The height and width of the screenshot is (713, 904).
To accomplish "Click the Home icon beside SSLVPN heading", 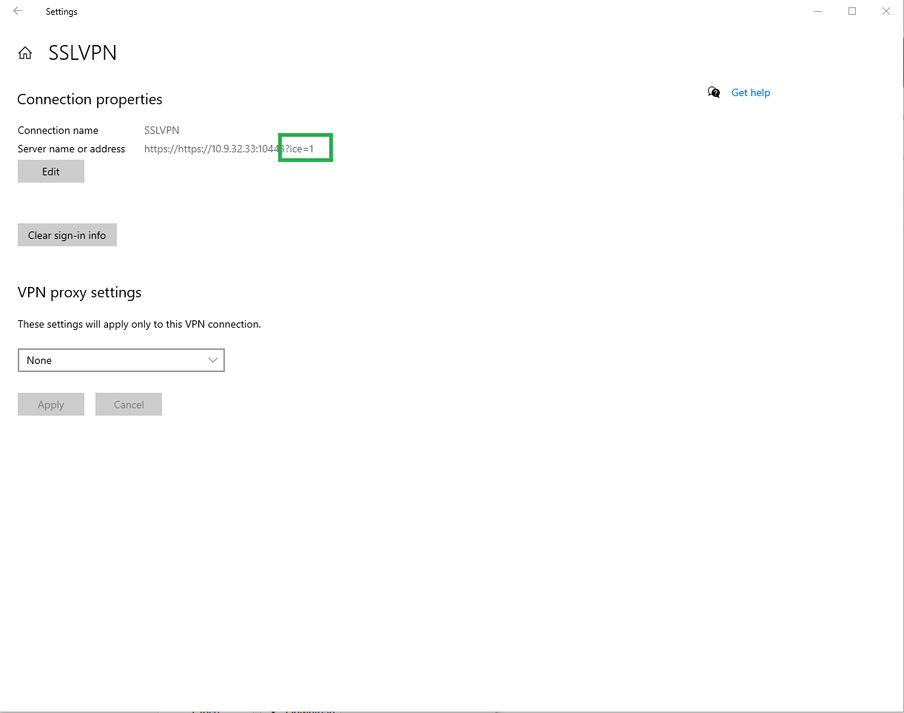I will click(x=24, y=52).
